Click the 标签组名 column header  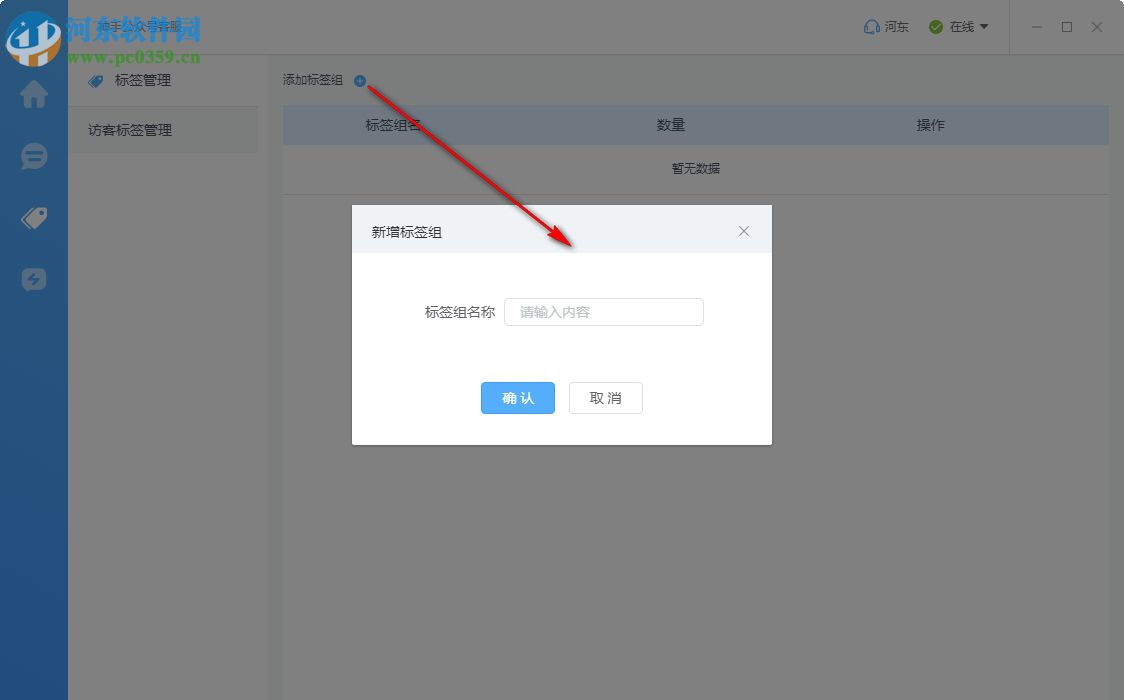[x=393, y=125]
